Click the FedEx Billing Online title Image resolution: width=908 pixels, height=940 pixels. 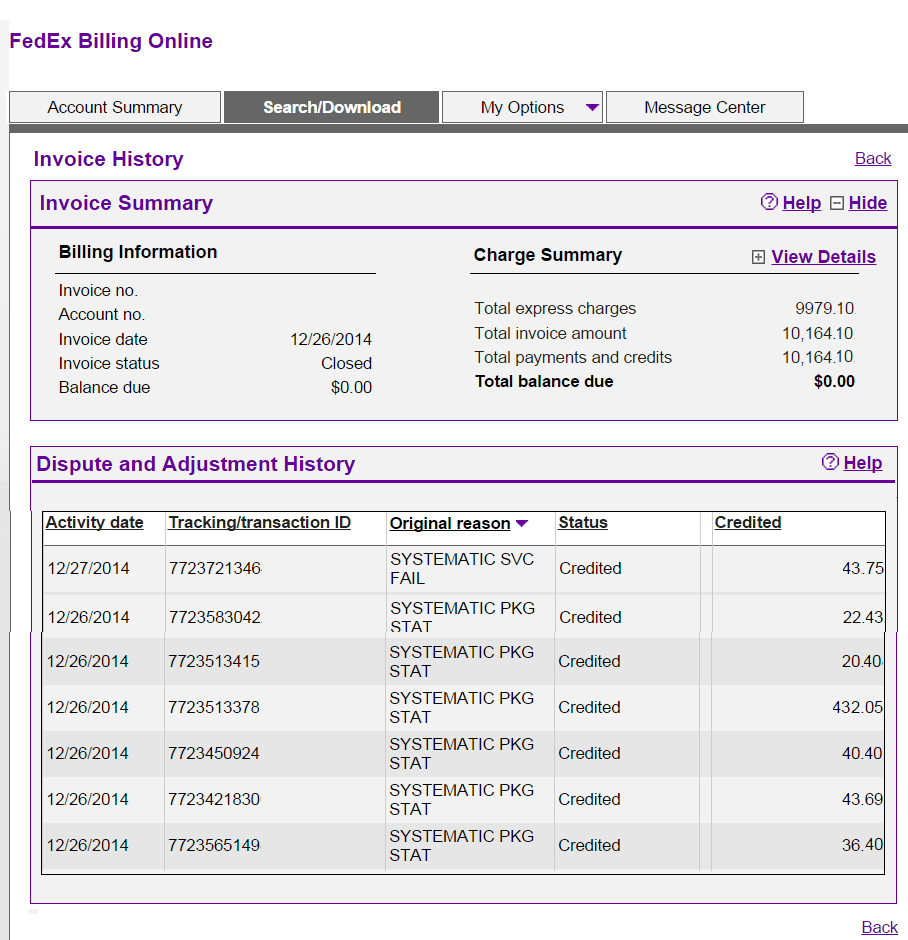tap(111, 41)
